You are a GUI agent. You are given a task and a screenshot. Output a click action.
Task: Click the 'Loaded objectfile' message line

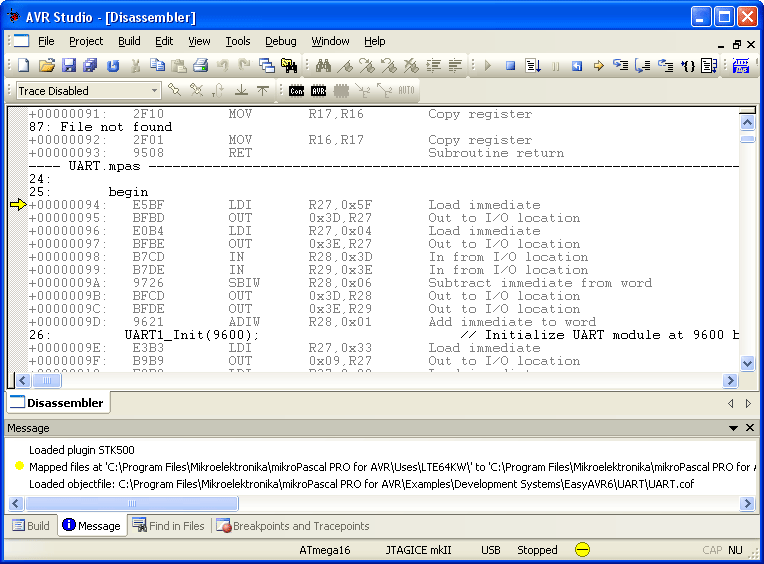361,484
